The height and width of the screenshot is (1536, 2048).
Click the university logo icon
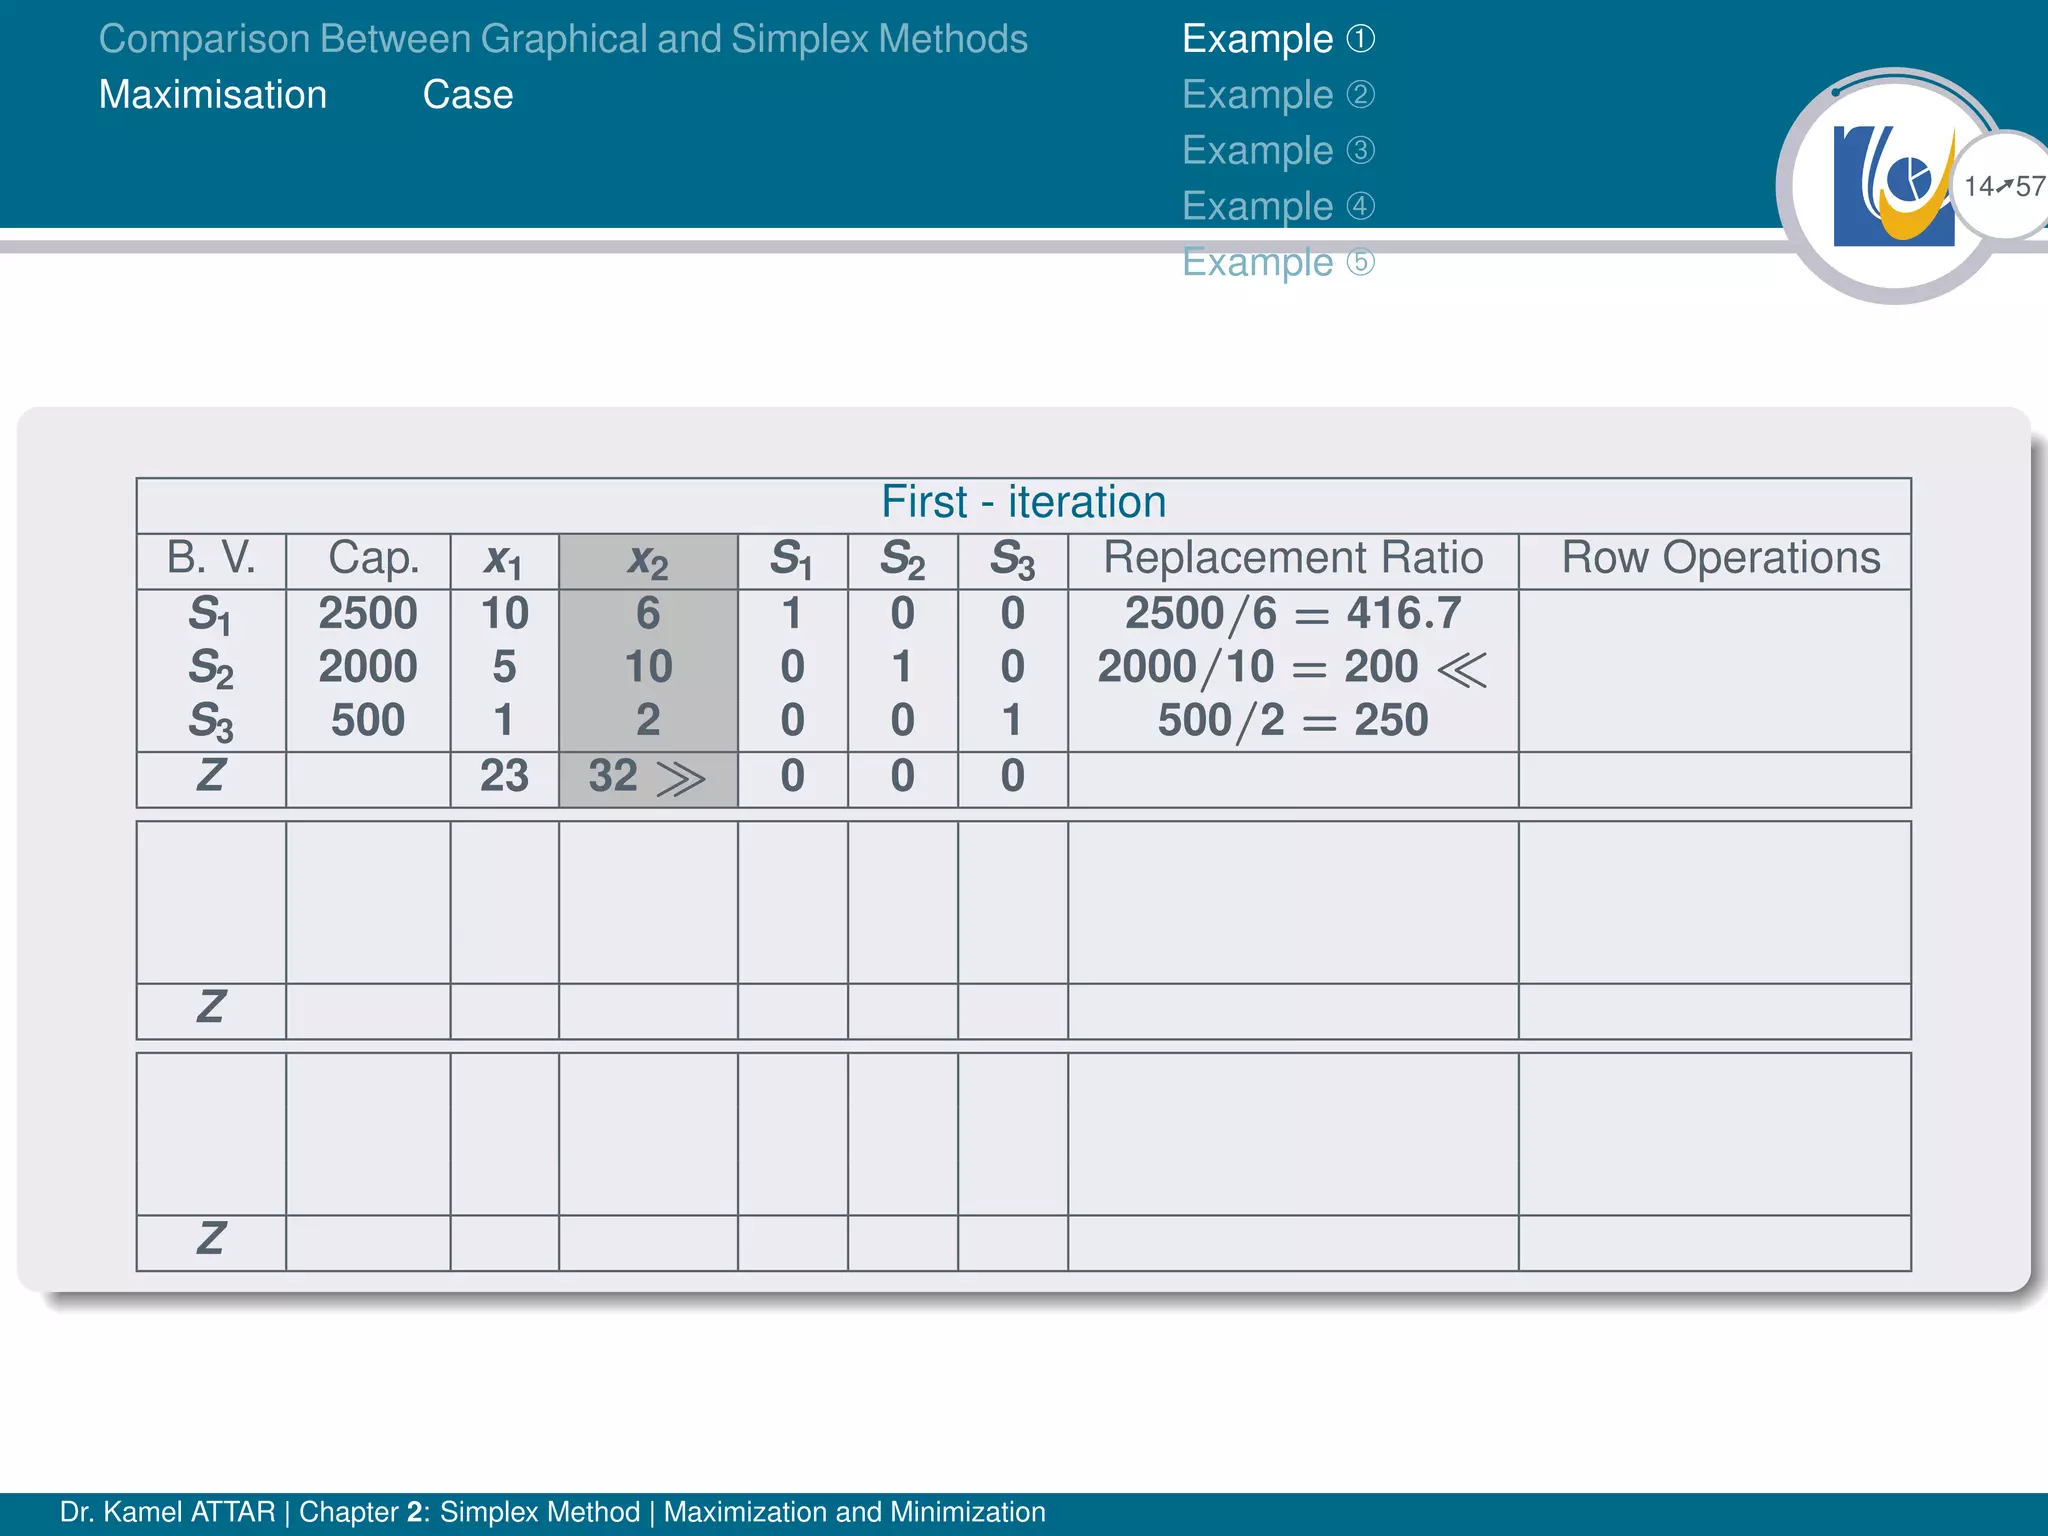(x=1893, y=186)
